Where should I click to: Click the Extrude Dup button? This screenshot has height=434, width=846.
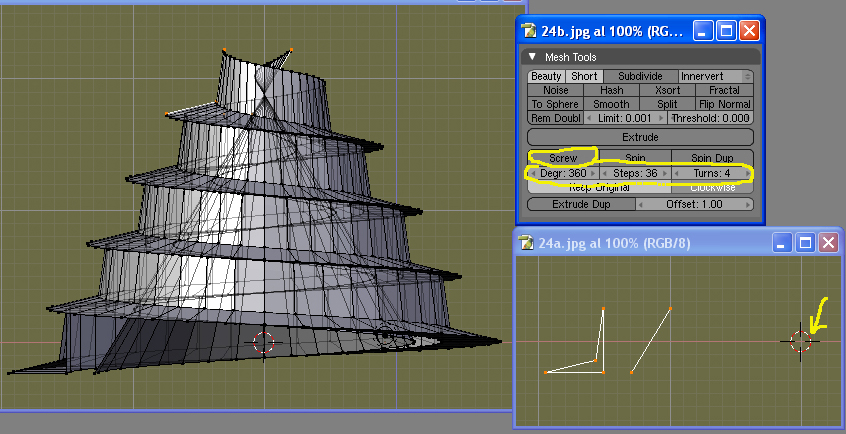coord(581,204)
